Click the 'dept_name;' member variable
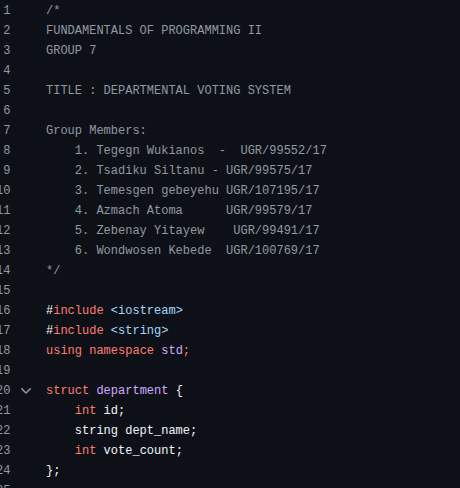The image size is (460, 488). 161,430
